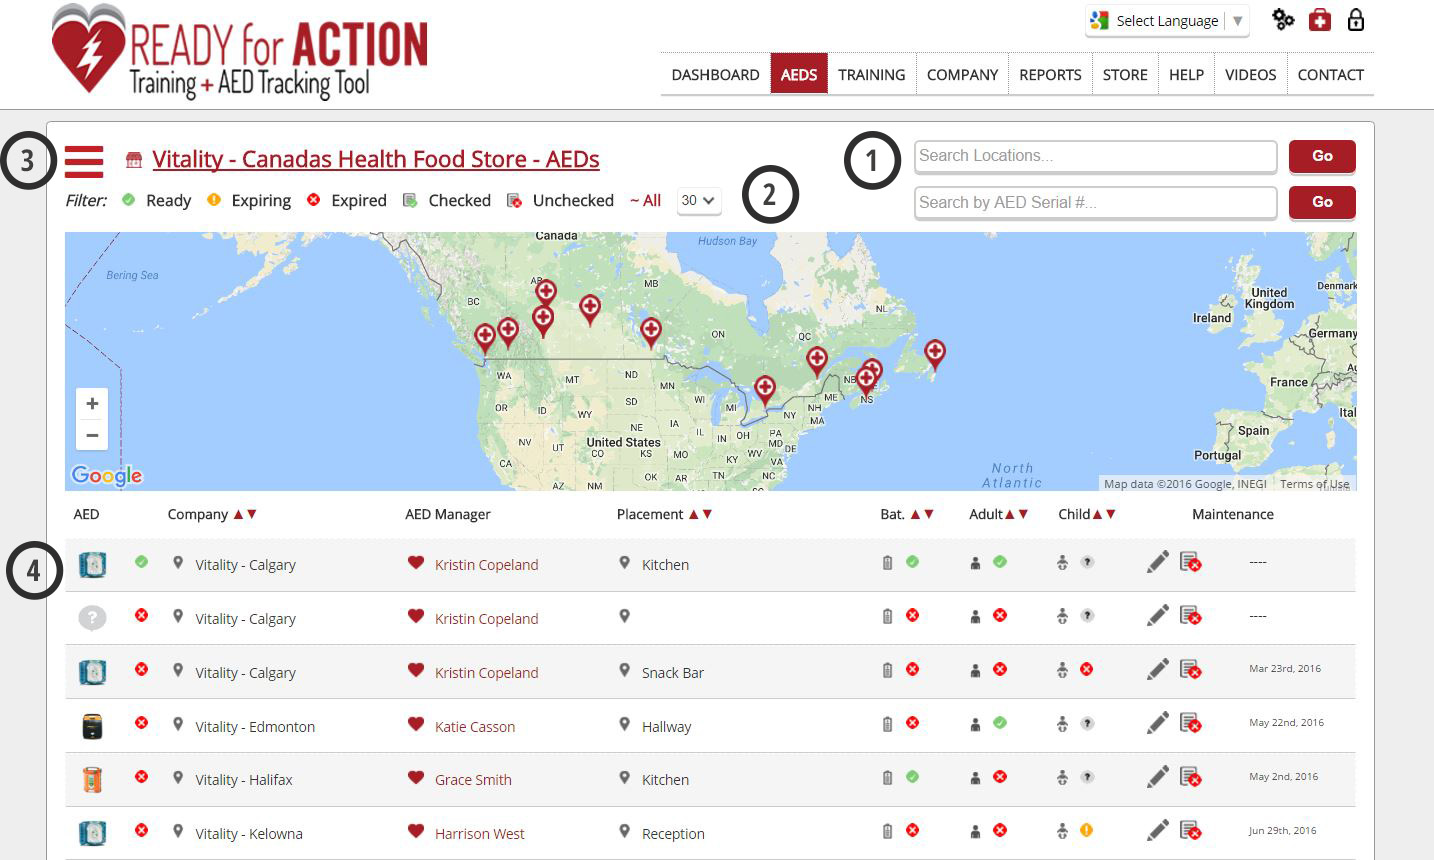Viewport: 1434px width, 860px height.
Task: Click the padlock icon in the top bar
Action: pyautogui.click(x=1355, y=20)
